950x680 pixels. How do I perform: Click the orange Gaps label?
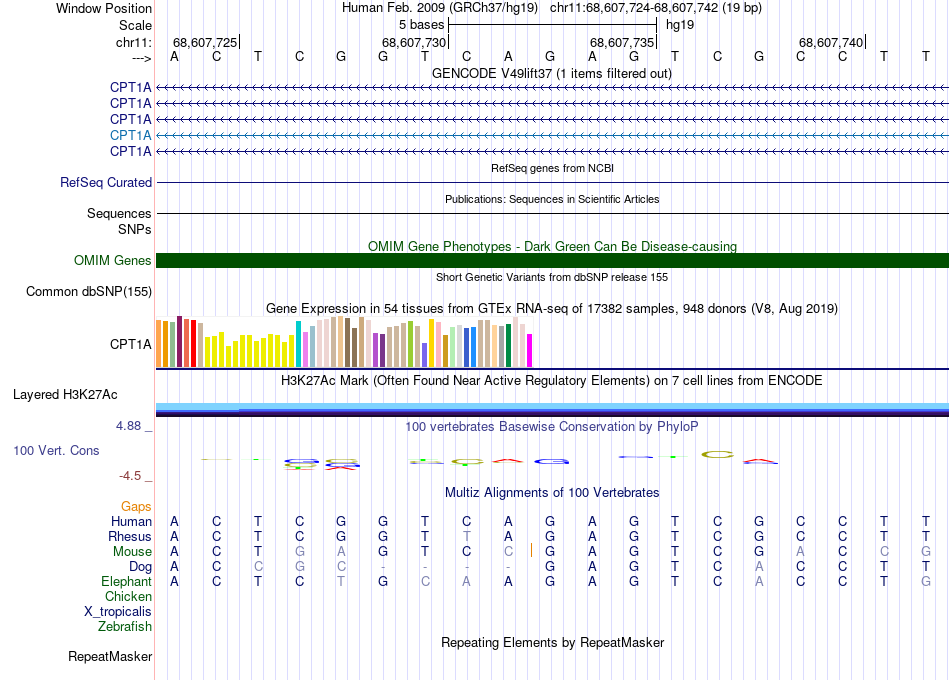[x=136, y=507]
